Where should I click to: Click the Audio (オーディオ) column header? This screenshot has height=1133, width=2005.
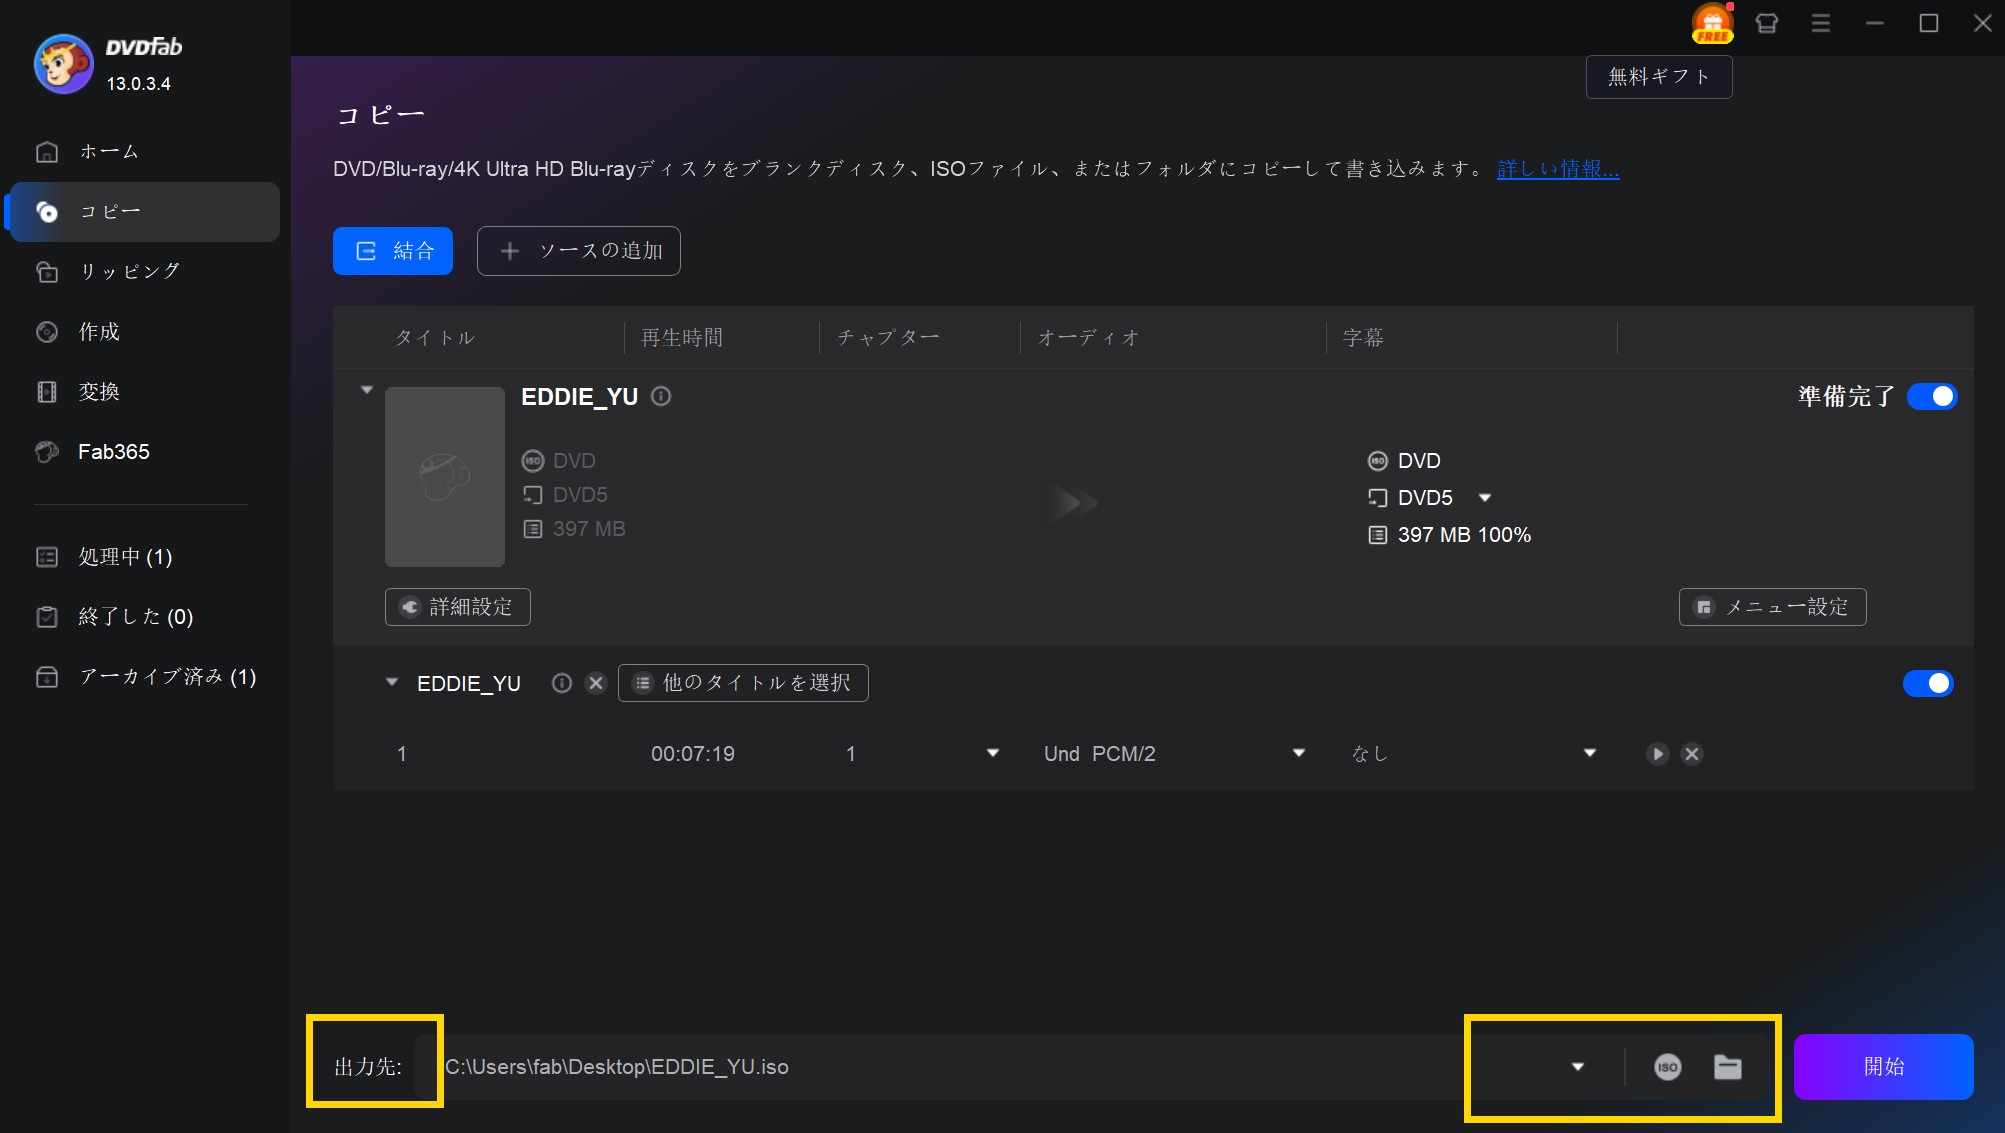[x=1088, y=338]
